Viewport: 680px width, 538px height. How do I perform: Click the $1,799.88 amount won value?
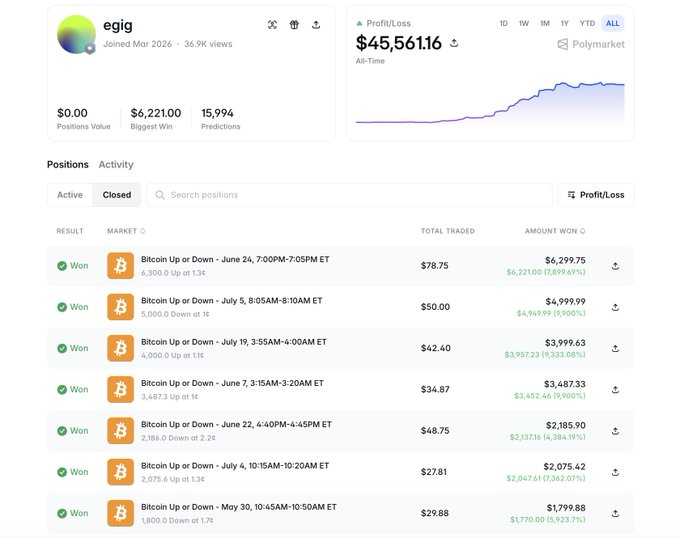566,508
